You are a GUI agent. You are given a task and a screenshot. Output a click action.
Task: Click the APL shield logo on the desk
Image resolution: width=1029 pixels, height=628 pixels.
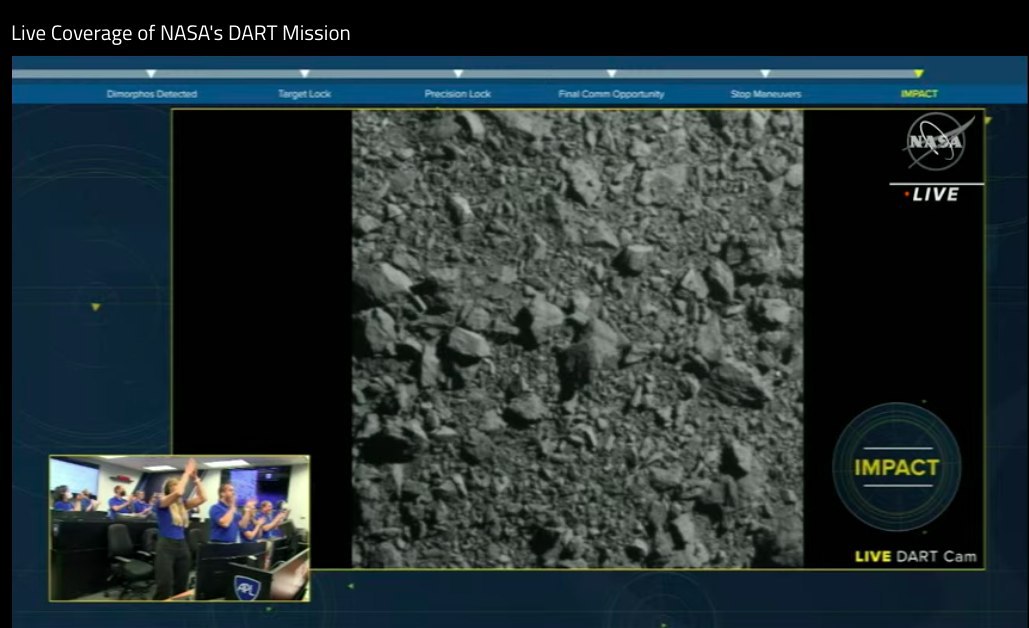[x=246, y=587]
